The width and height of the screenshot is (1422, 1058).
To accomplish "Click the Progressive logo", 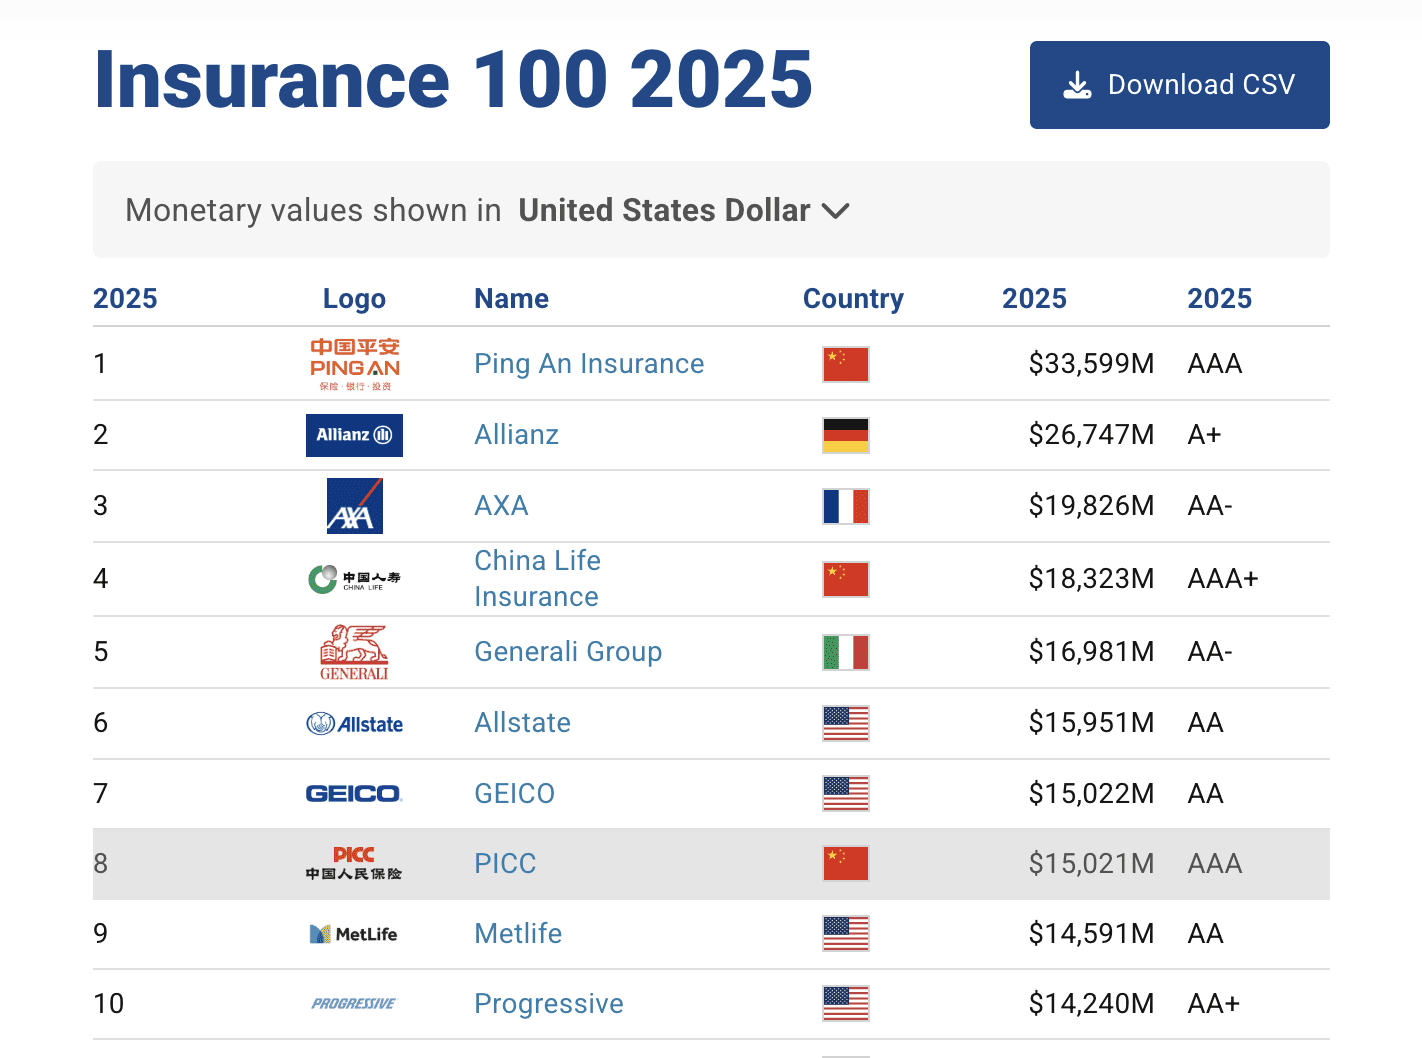I will 354,1003.
